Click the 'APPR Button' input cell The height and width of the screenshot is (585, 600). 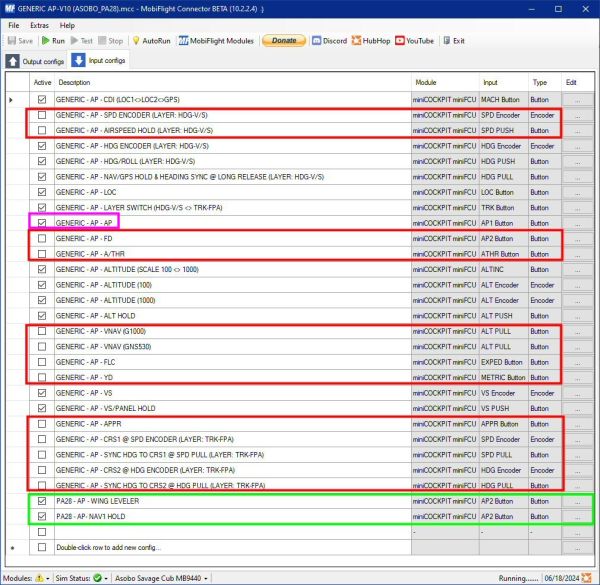[504, 424]
